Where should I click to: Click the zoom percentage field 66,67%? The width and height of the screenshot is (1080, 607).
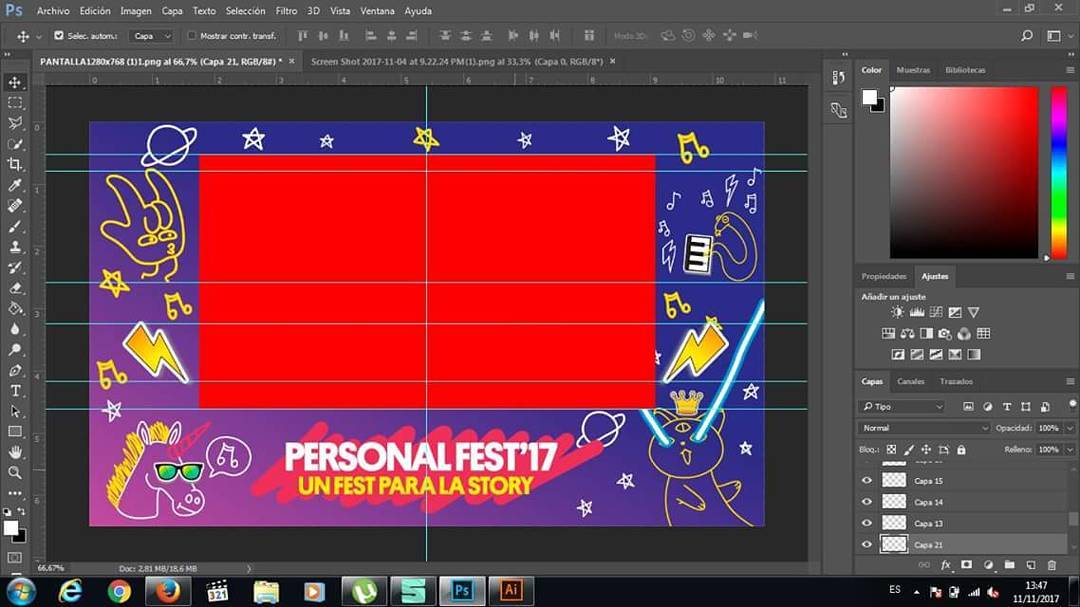click(x=51, y=569)
